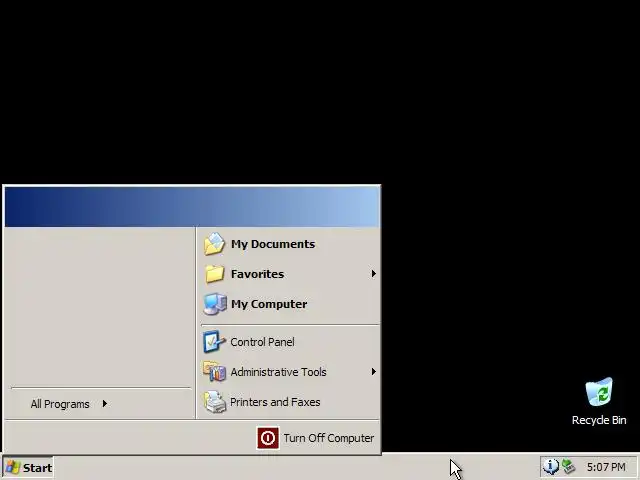Expand the Administrative Tools submenu arrow
Viewport: 640px width, 480px height.
pyautogui.click(x=373, y=371)
